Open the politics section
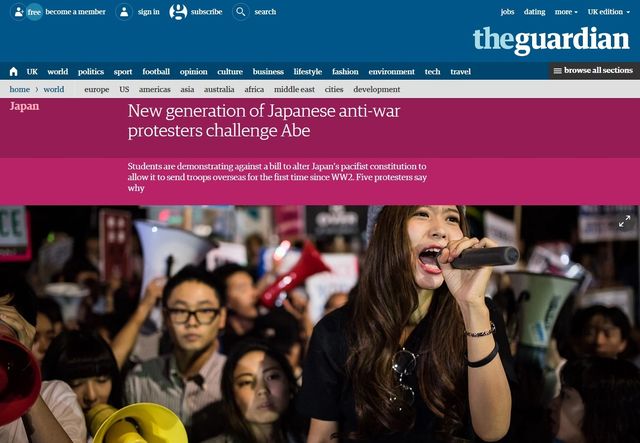The width and height of the screenshot is (640, 443). tap(91, 72)
